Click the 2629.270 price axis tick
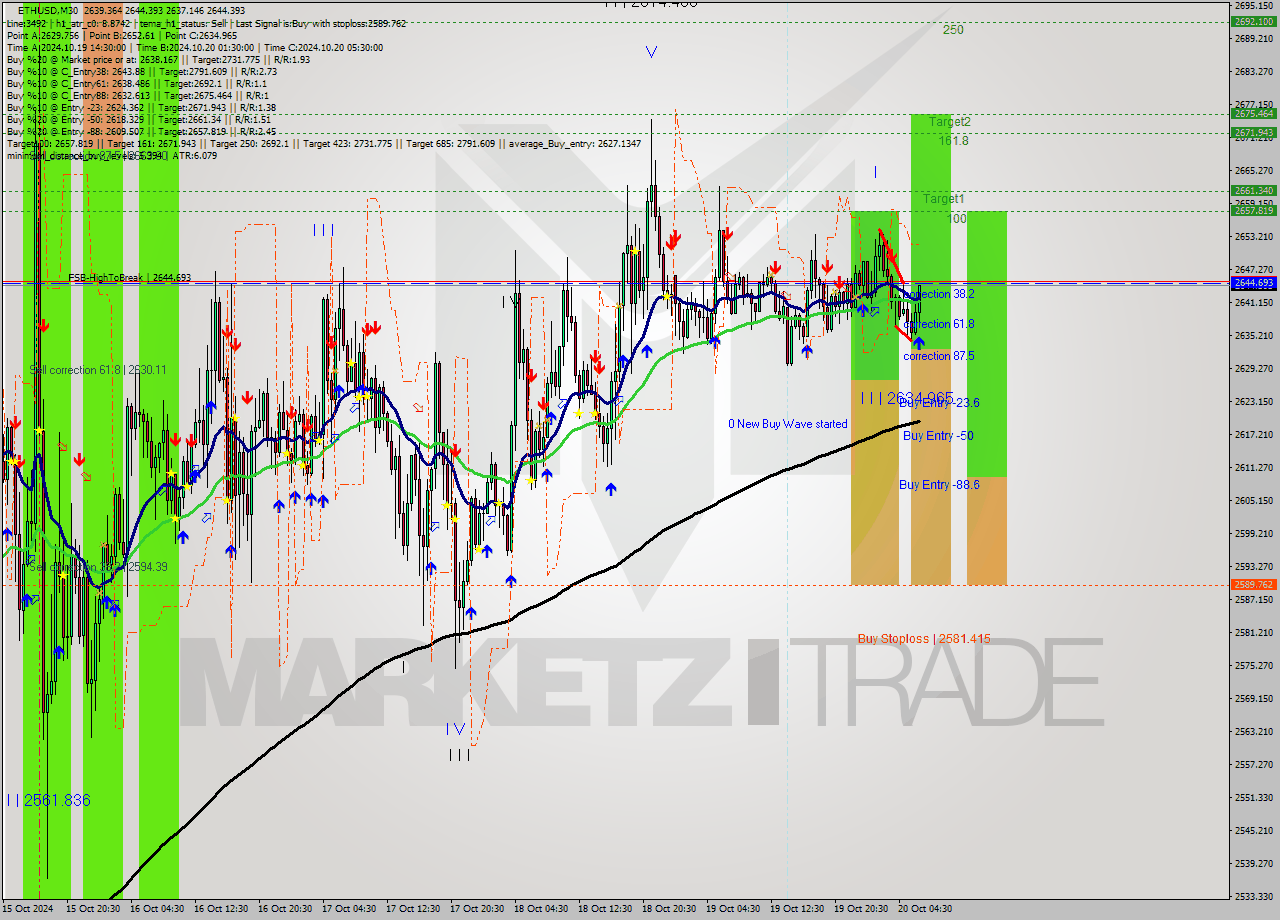1280x920 pixels. (x=1253, y=368)
